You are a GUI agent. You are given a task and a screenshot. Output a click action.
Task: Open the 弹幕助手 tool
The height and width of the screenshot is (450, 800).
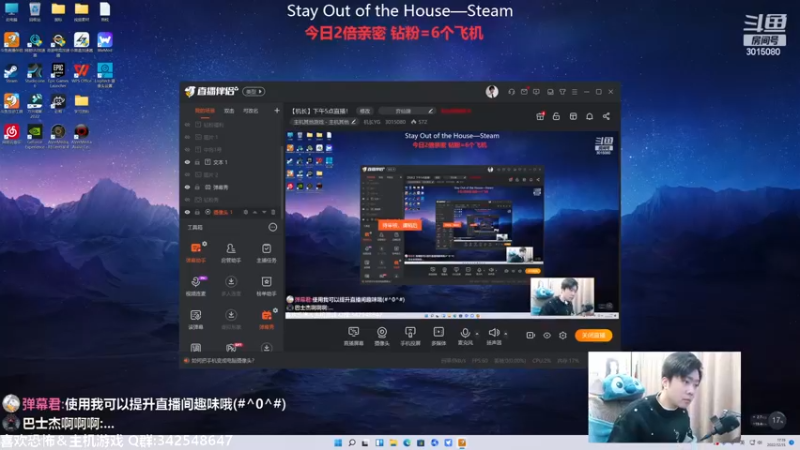tap(195, 252)
